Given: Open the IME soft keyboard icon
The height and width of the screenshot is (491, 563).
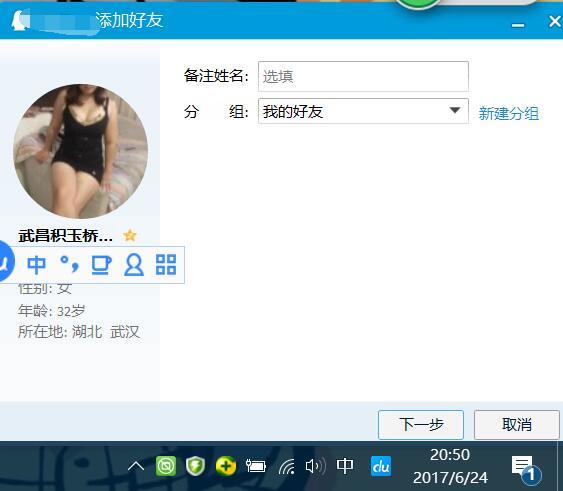Looking at the screenshot, I should pyautogui.click(x=101, y=265).
